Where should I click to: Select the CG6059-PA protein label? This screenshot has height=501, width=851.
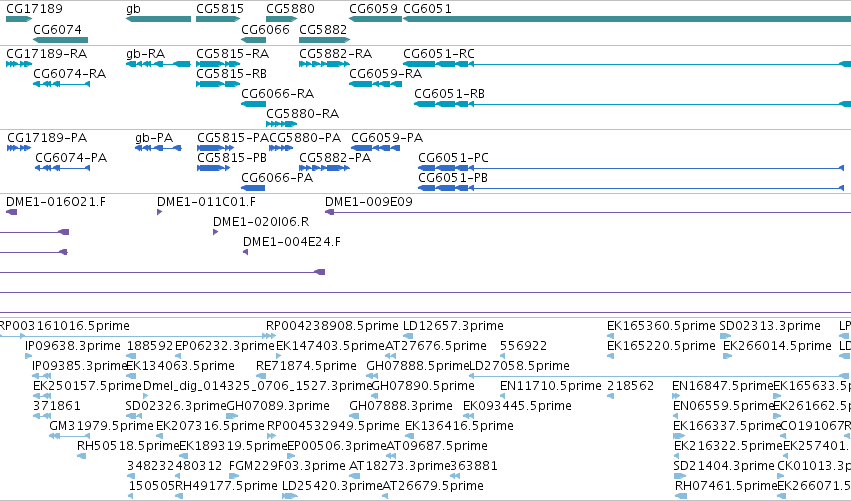click(387, 138)
